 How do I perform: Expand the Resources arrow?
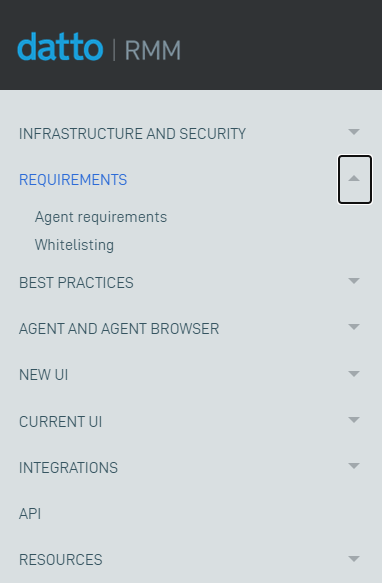354,558
